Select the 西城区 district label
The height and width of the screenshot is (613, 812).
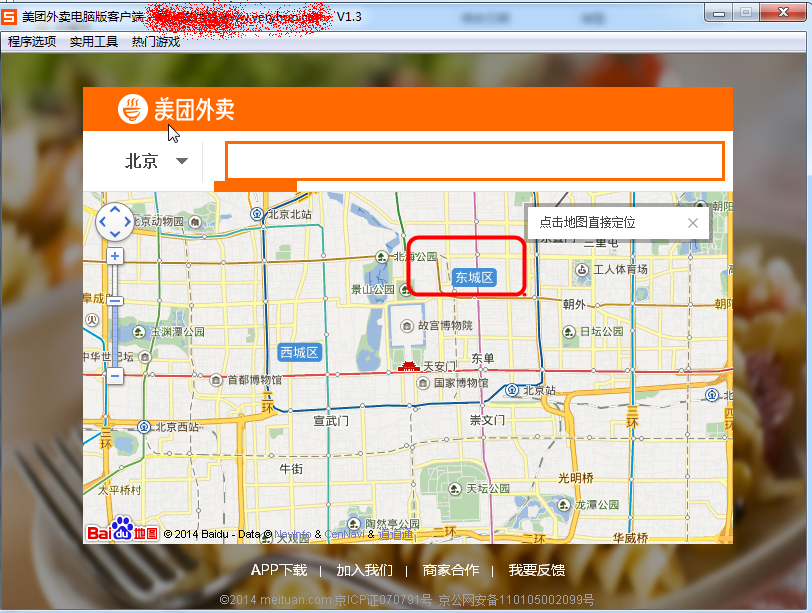click(x=299, y=353)
